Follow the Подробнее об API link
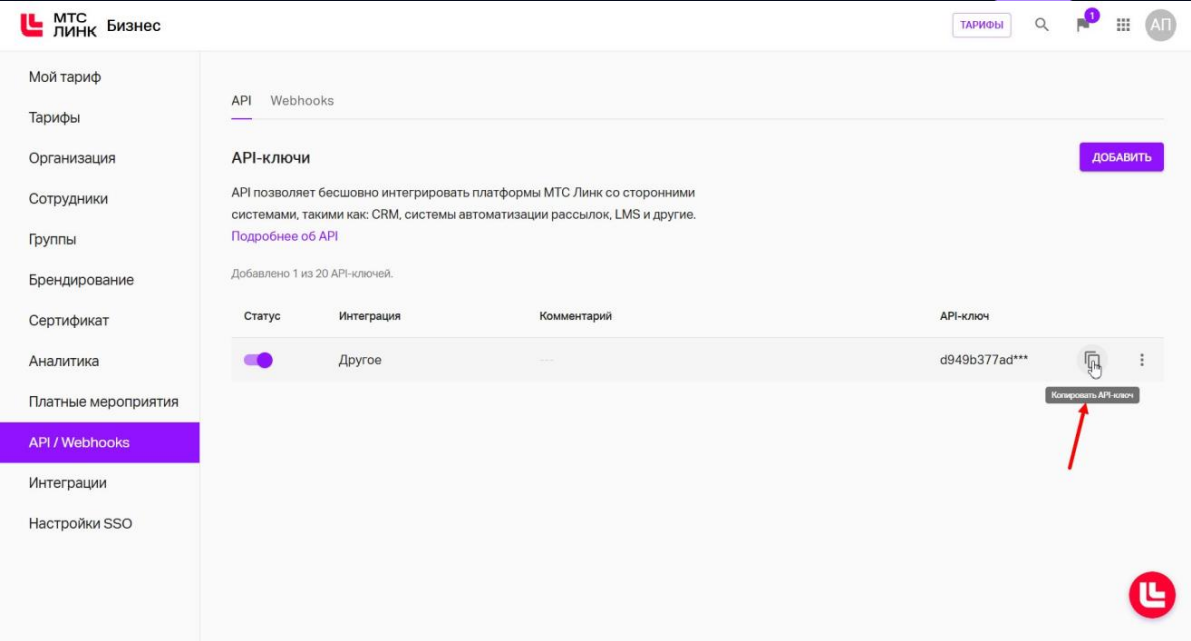Image resolution: width=1191 pixels, height=641 pixels. 285,236
